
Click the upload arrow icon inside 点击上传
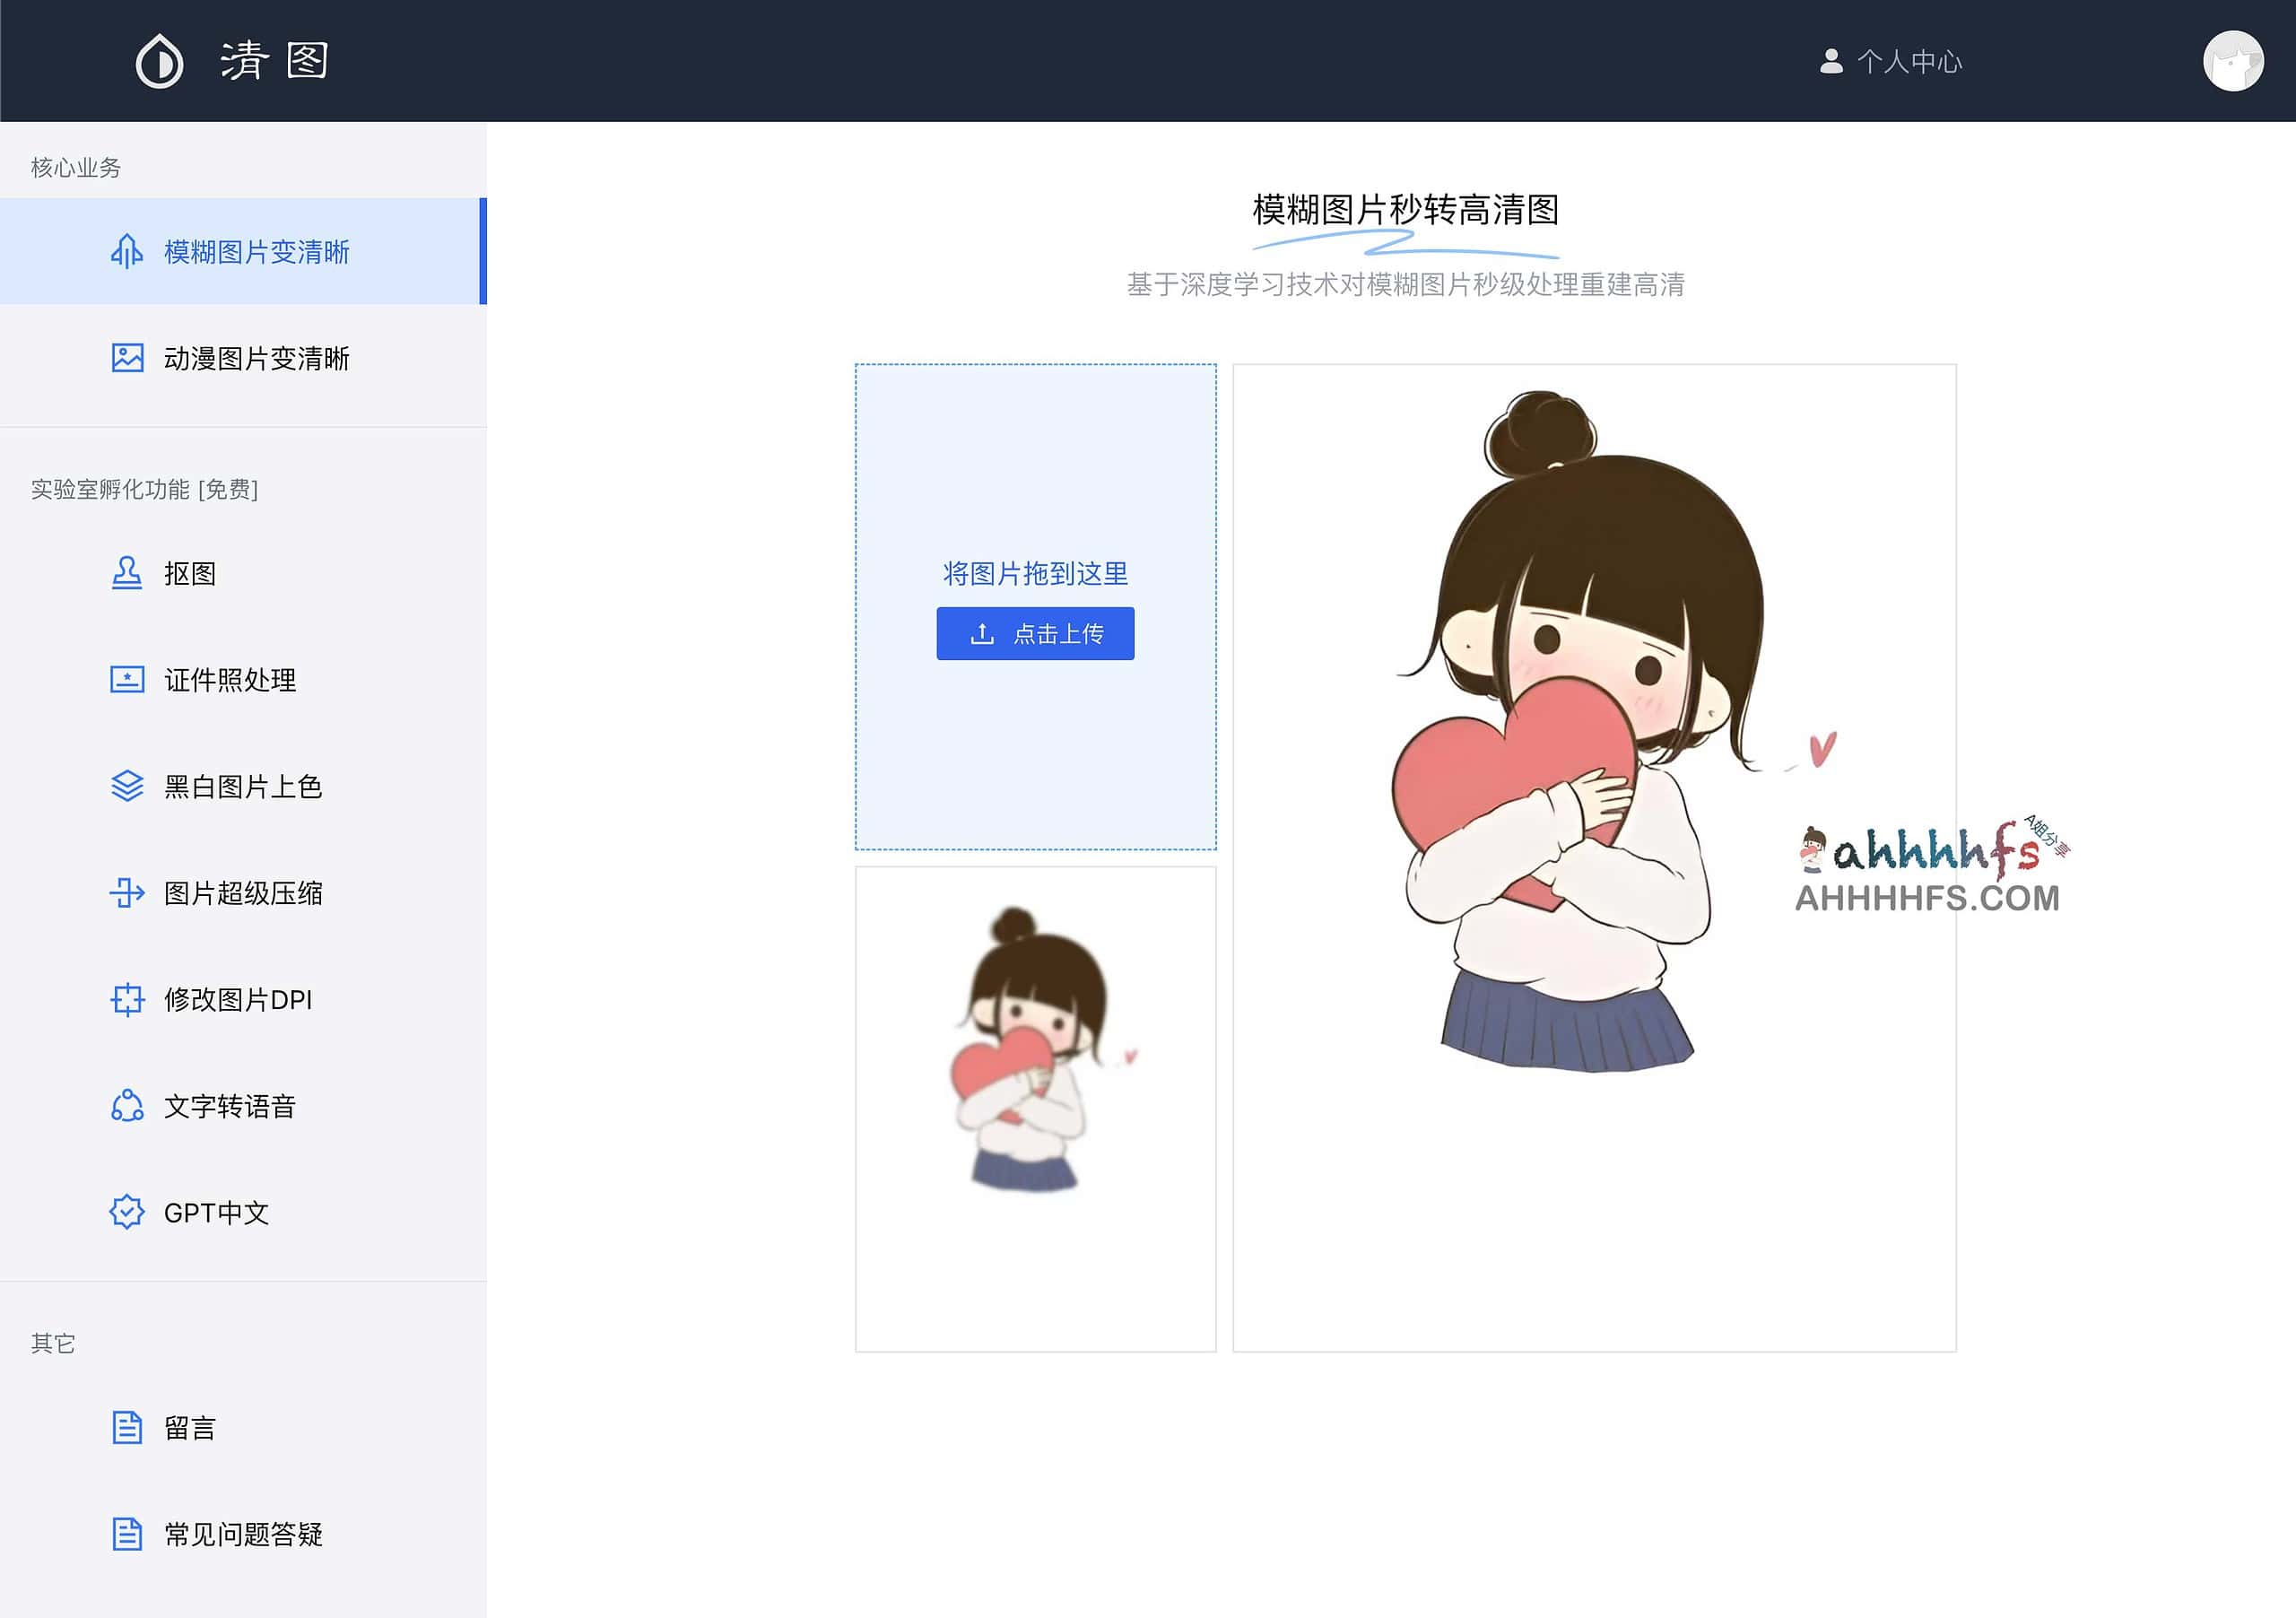tap(981, 633)
